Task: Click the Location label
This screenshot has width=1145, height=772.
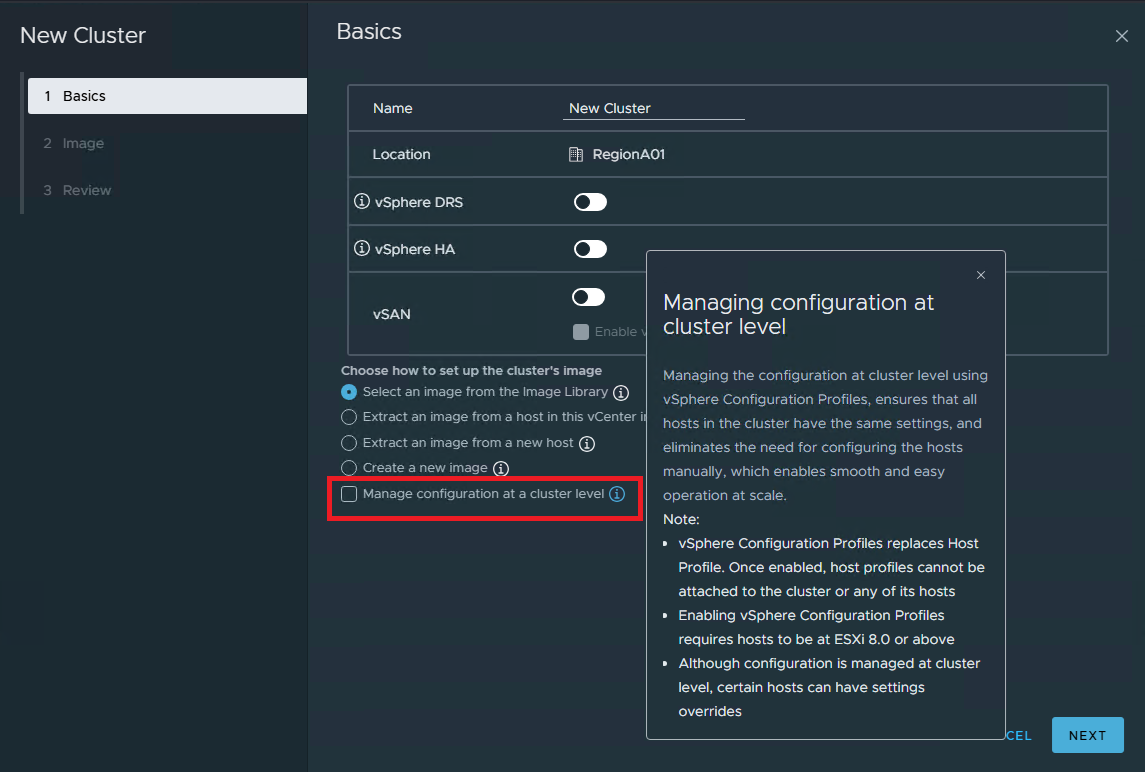Action: [x=402, y=154]
